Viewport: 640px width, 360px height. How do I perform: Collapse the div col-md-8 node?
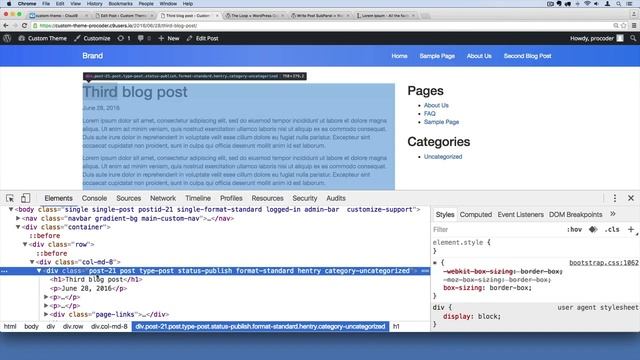[32, 262]
